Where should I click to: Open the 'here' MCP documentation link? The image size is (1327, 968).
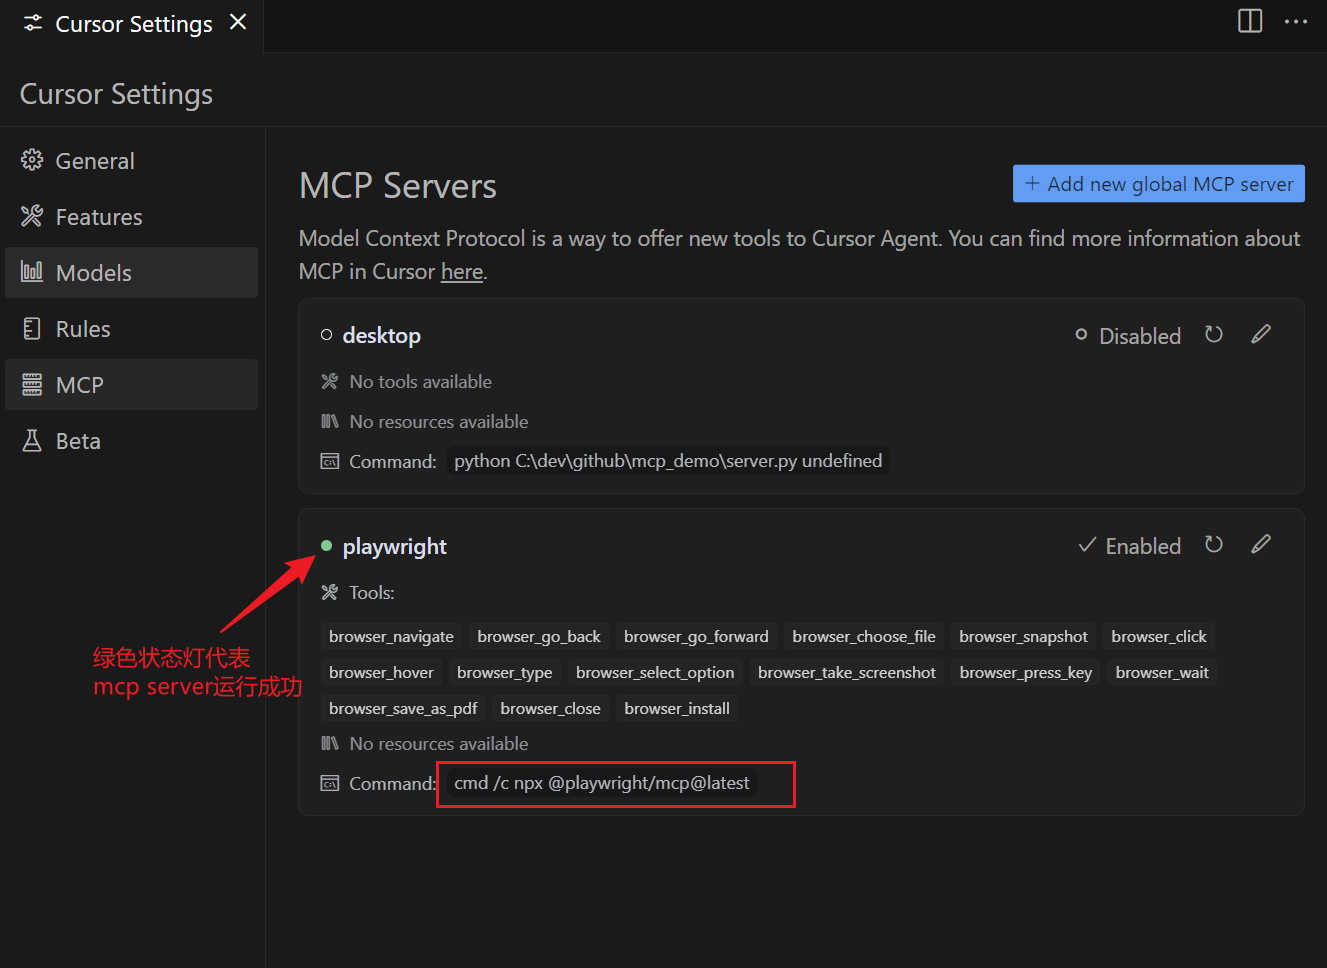tap(462, 272)
